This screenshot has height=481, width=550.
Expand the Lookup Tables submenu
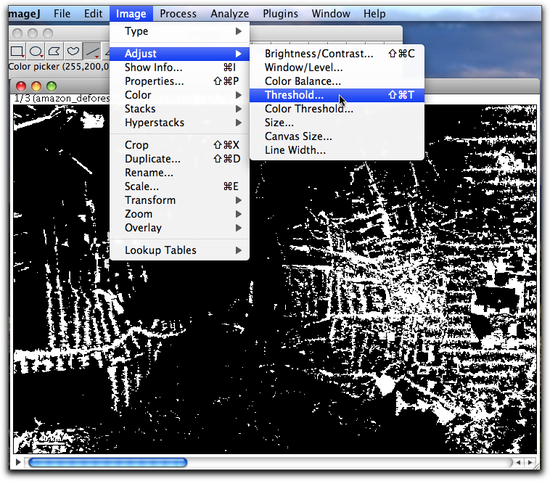pos(180,250)
